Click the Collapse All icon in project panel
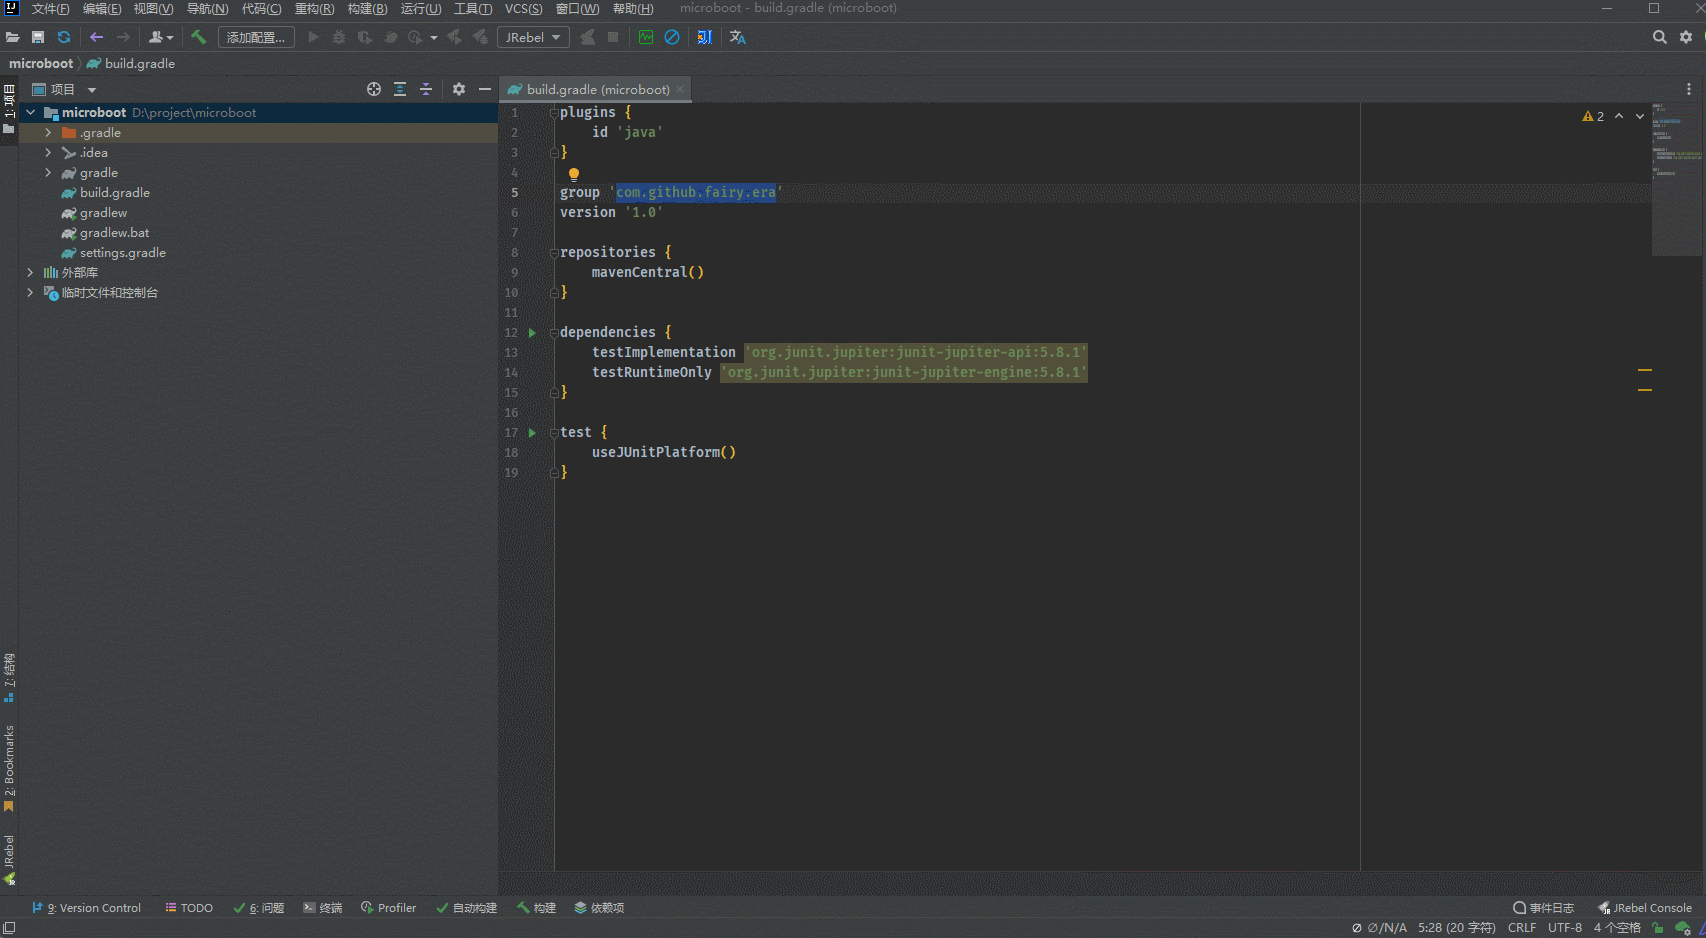Image resolution: width=1706 pixels, height=938 pixels. tap(426, 89)
